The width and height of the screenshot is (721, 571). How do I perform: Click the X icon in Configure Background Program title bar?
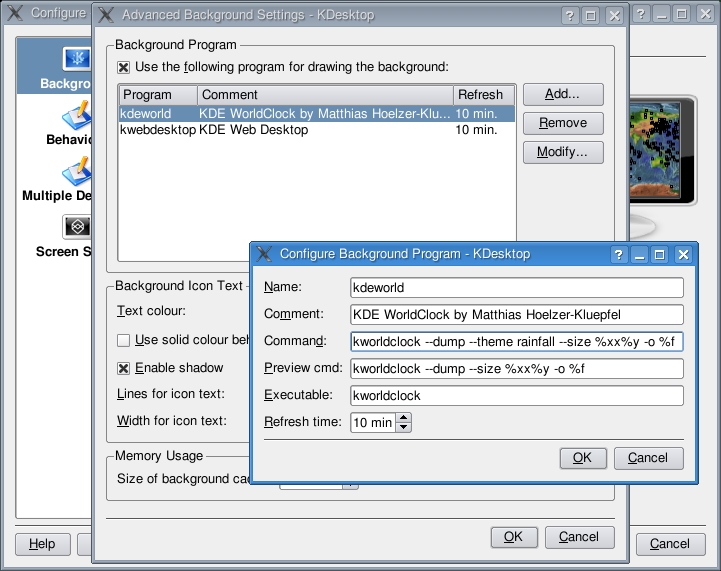(x=264, y=254)
